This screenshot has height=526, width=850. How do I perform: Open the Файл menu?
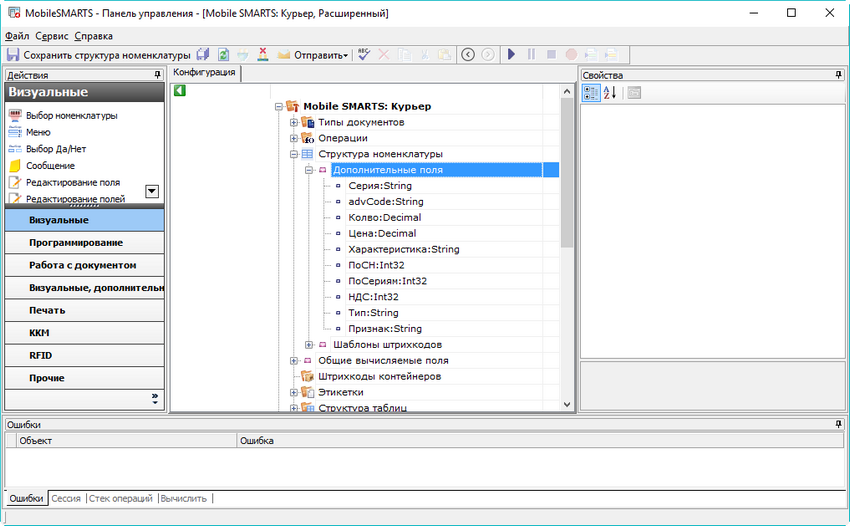tap(17, 36)
